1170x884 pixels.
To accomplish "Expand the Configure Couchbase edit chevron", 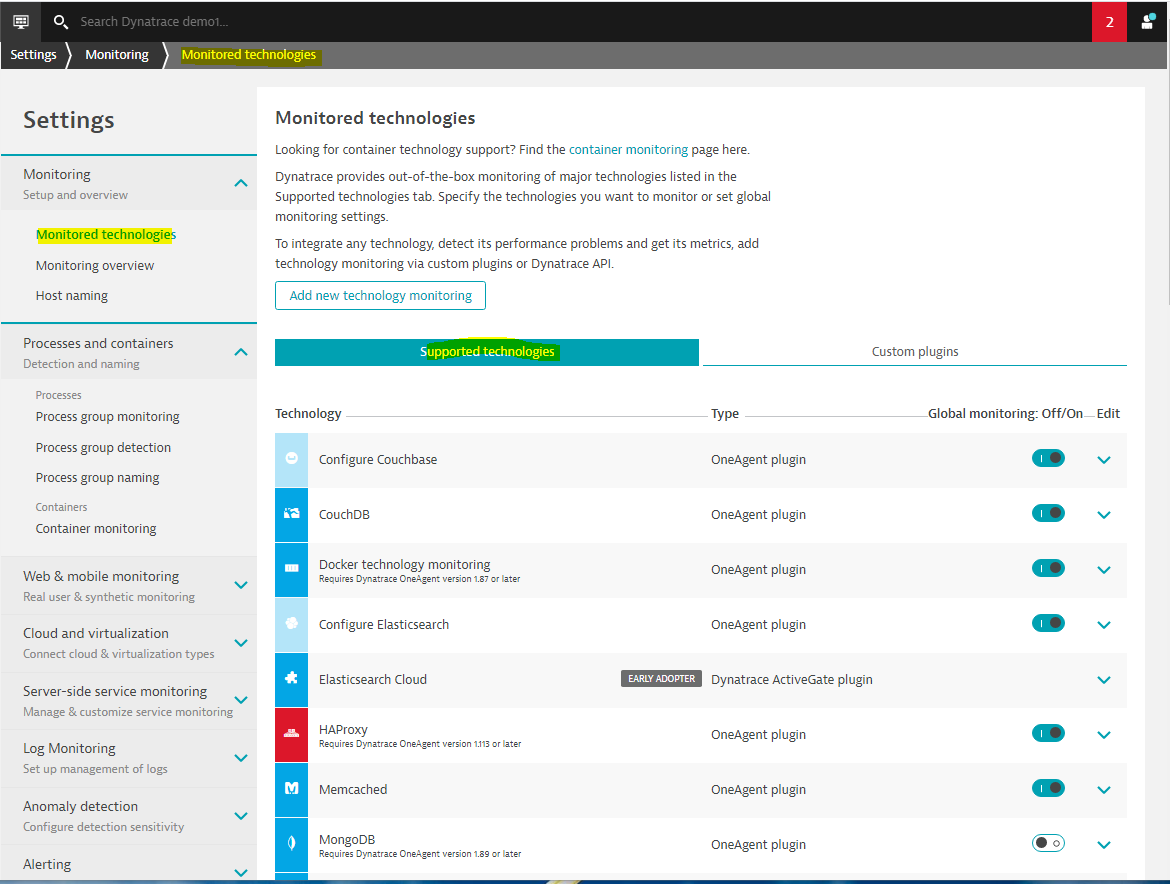I will tap(1104, 460).
